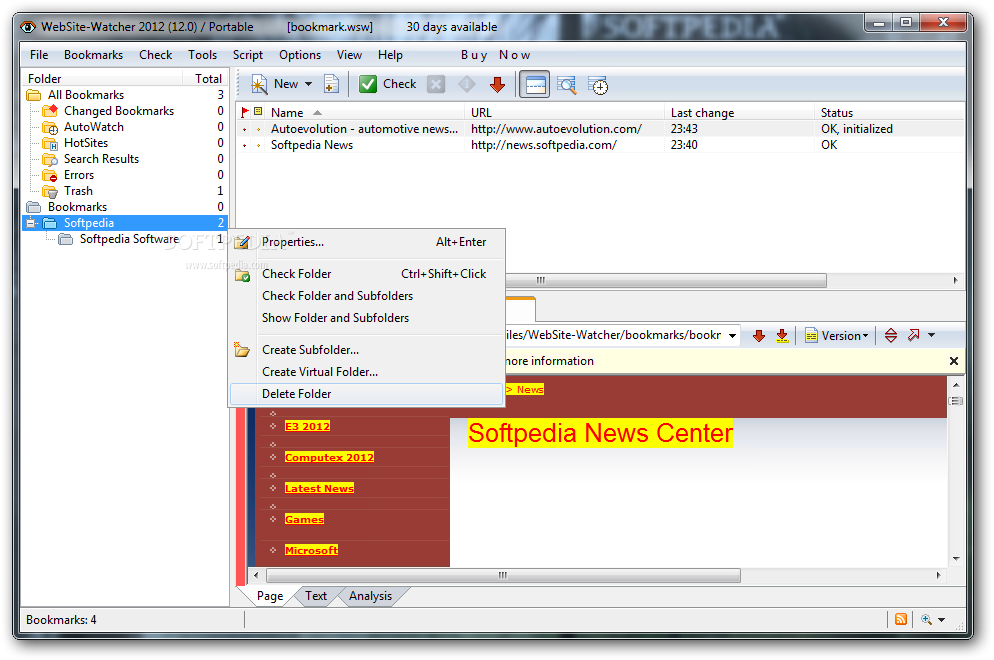Click the New bookmark wizard icon
The image size is (994, 660).
(x=259, y=84)
